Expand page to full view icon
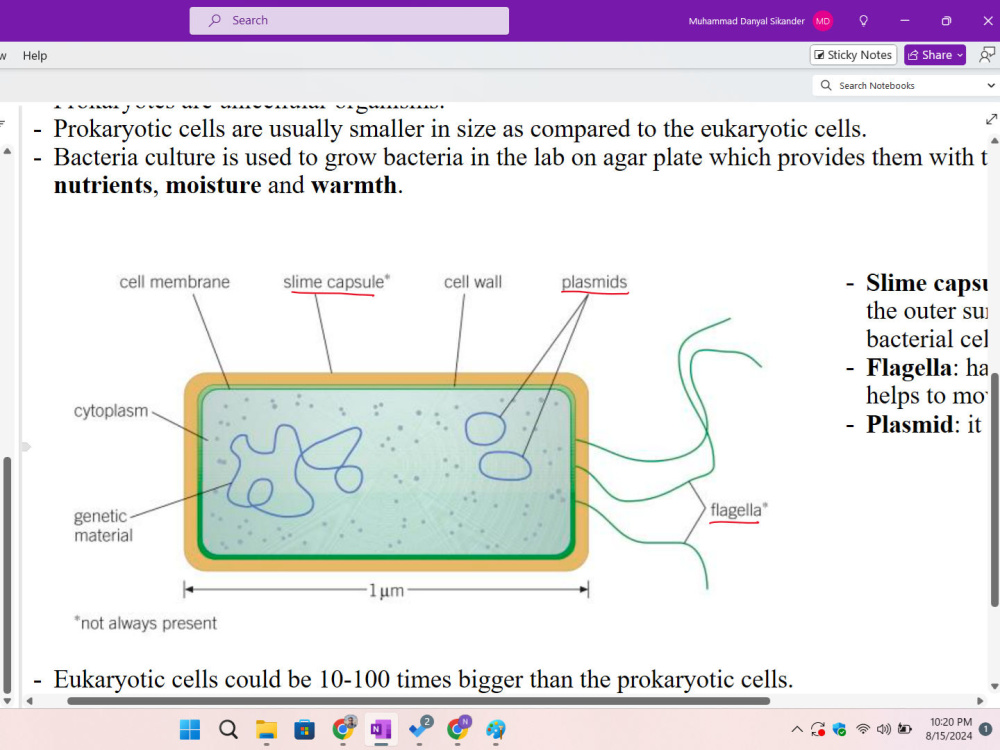This screenshot has width=1000, height=750. pos(991,119)
